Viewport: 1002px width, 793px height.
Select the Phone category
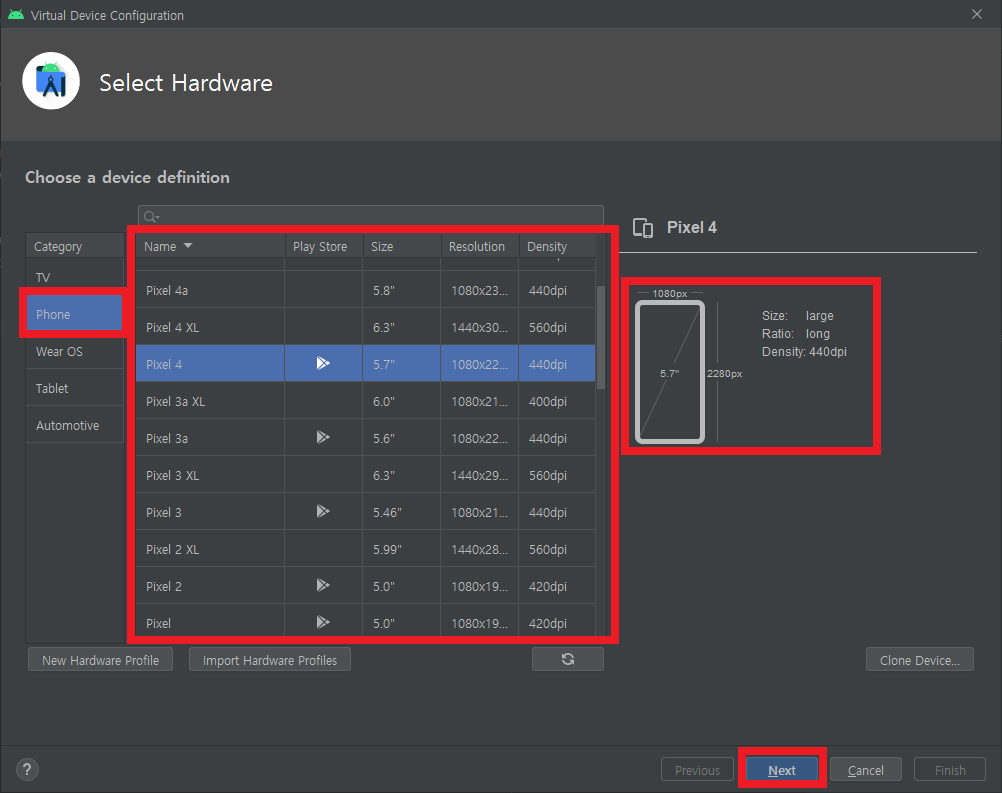tap(75, 314)
